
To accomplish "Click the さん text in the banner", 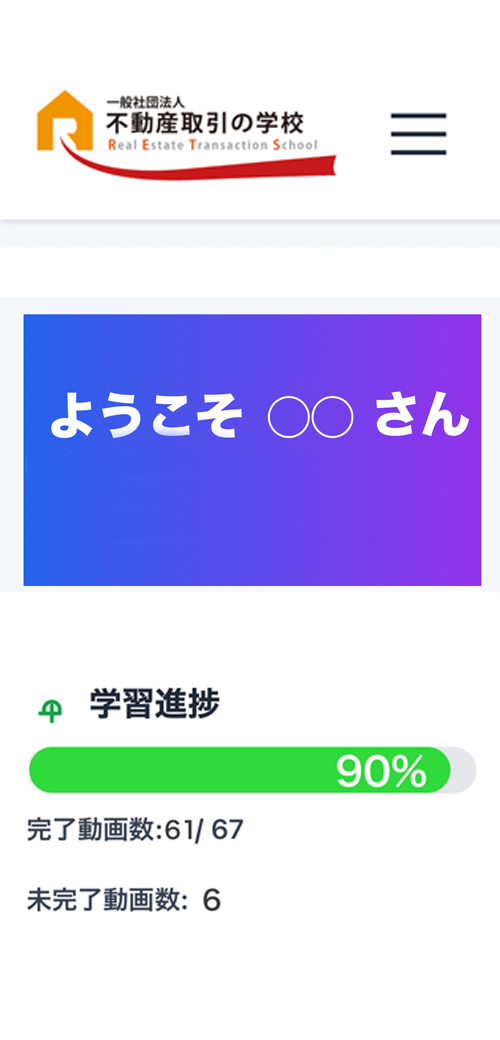I will coord(422,416).
